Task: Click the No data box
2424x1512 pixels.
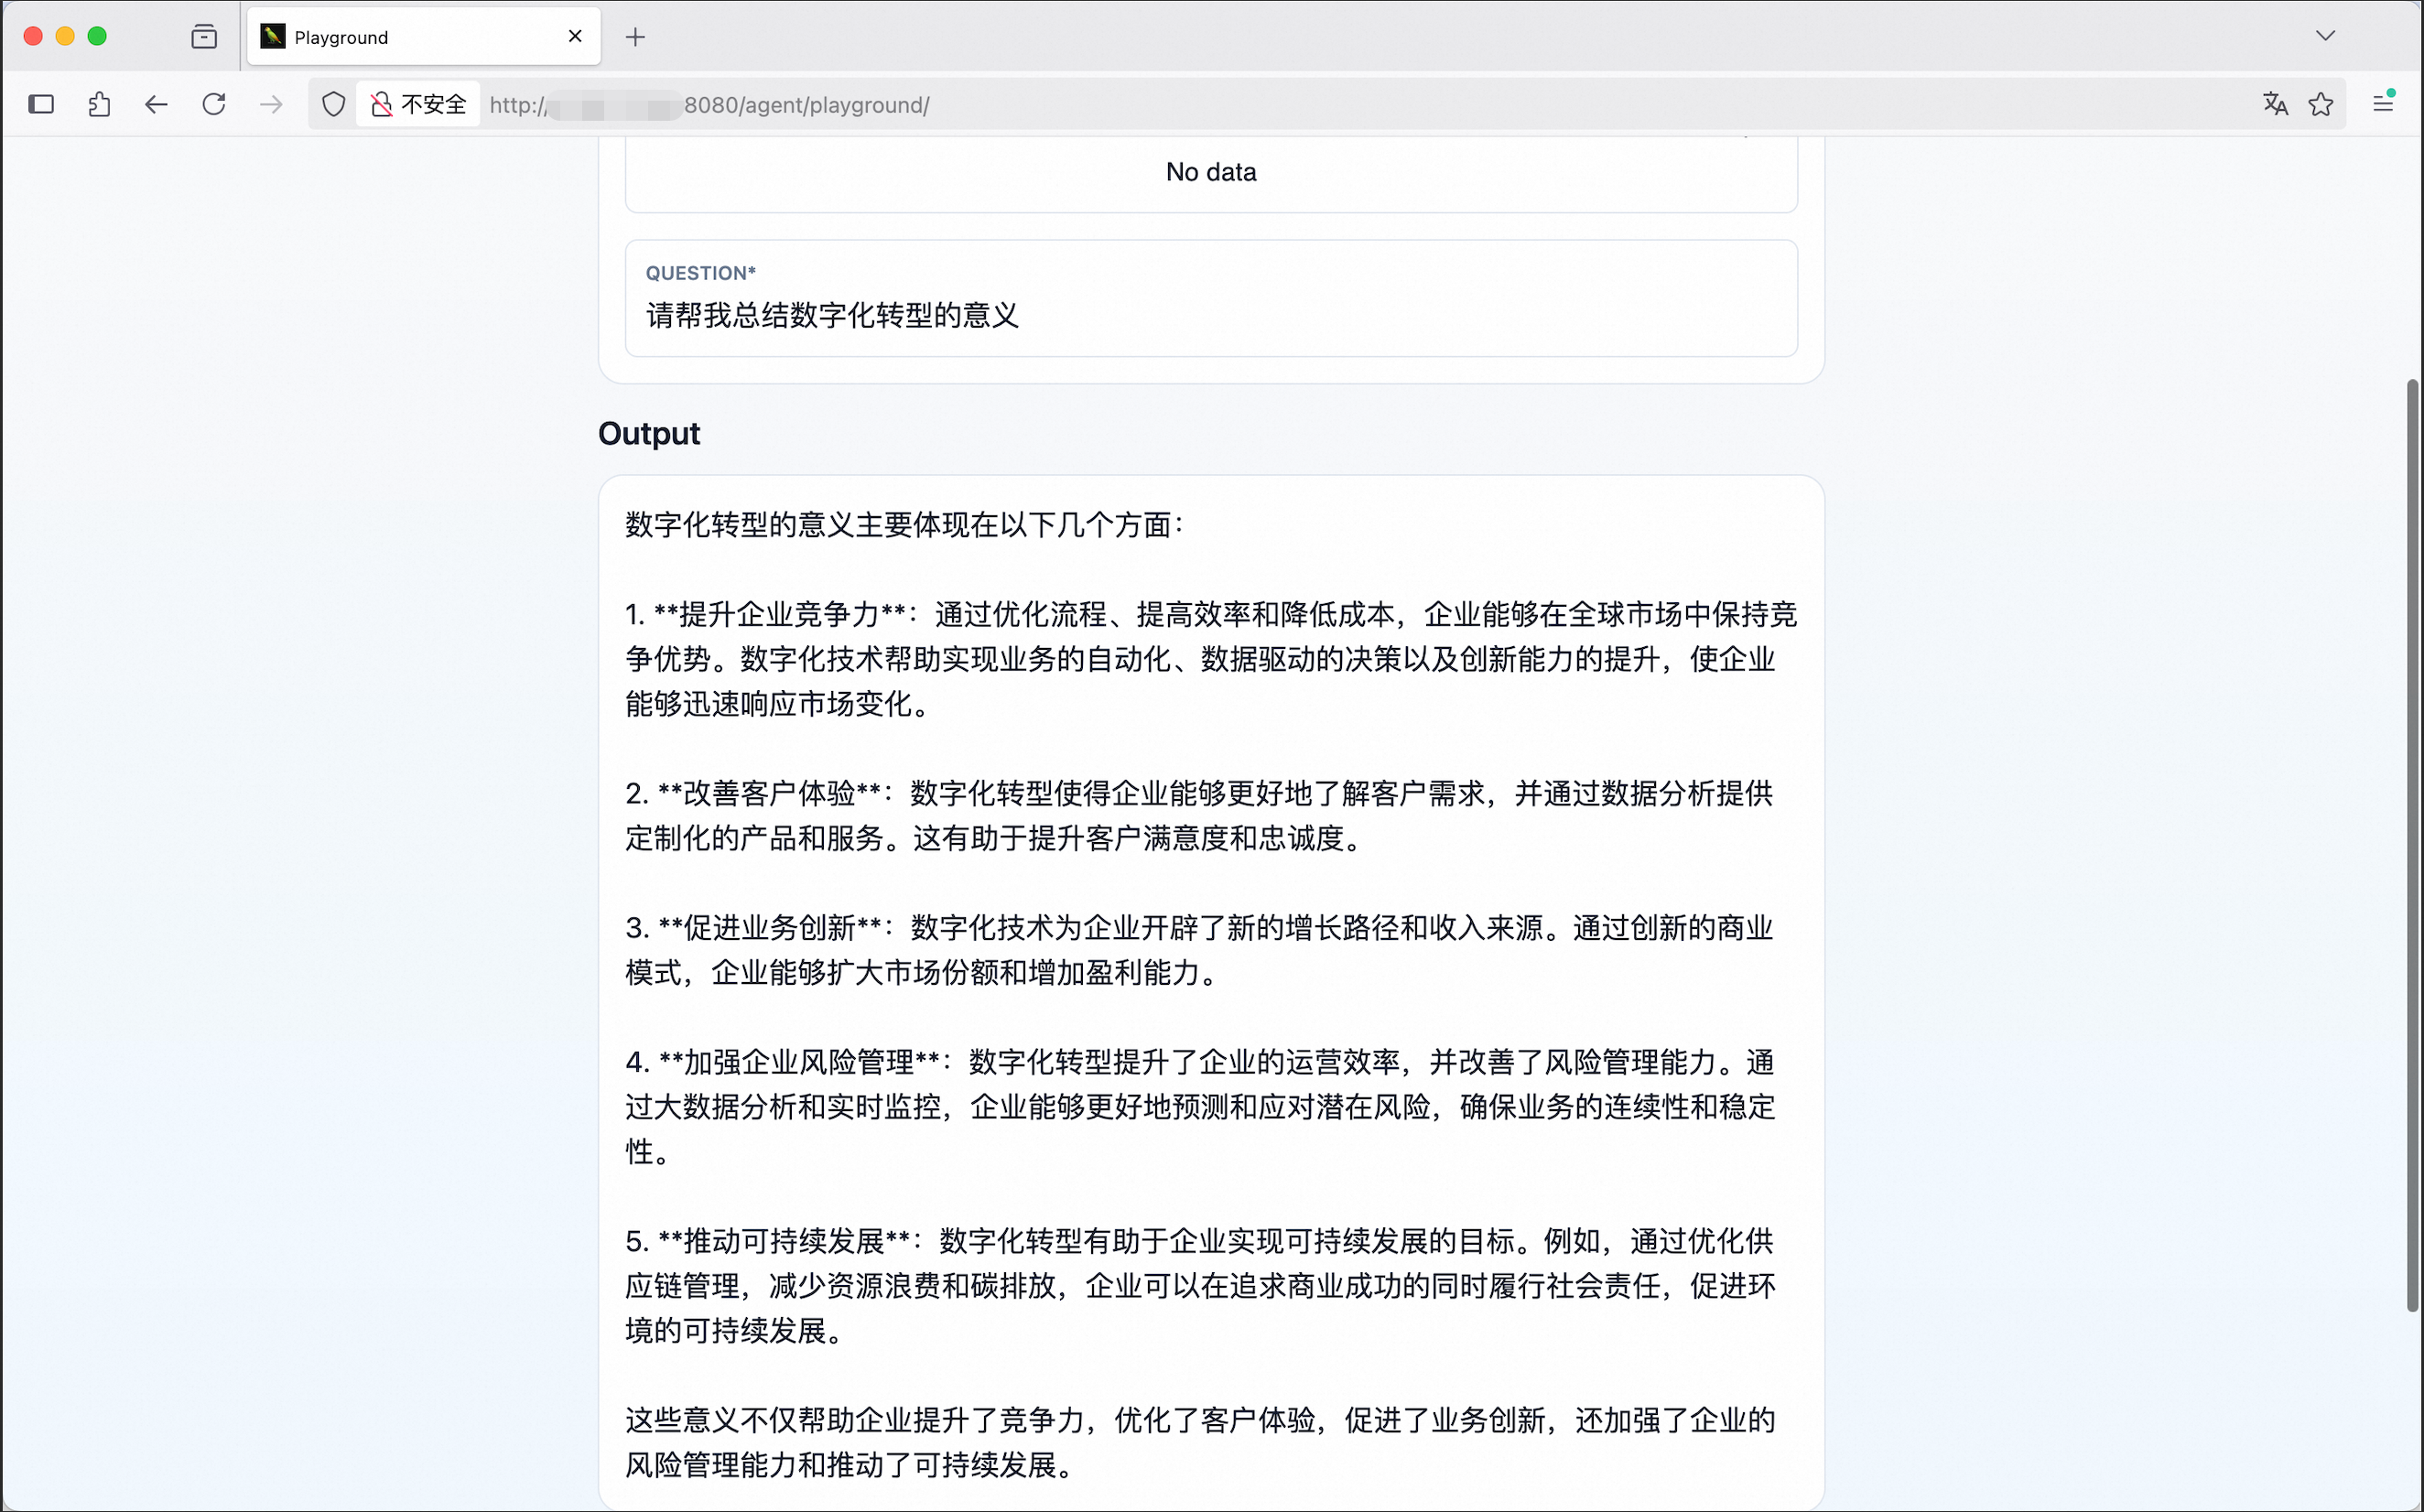Action: pyautogui.click(x=1210, y=172)
